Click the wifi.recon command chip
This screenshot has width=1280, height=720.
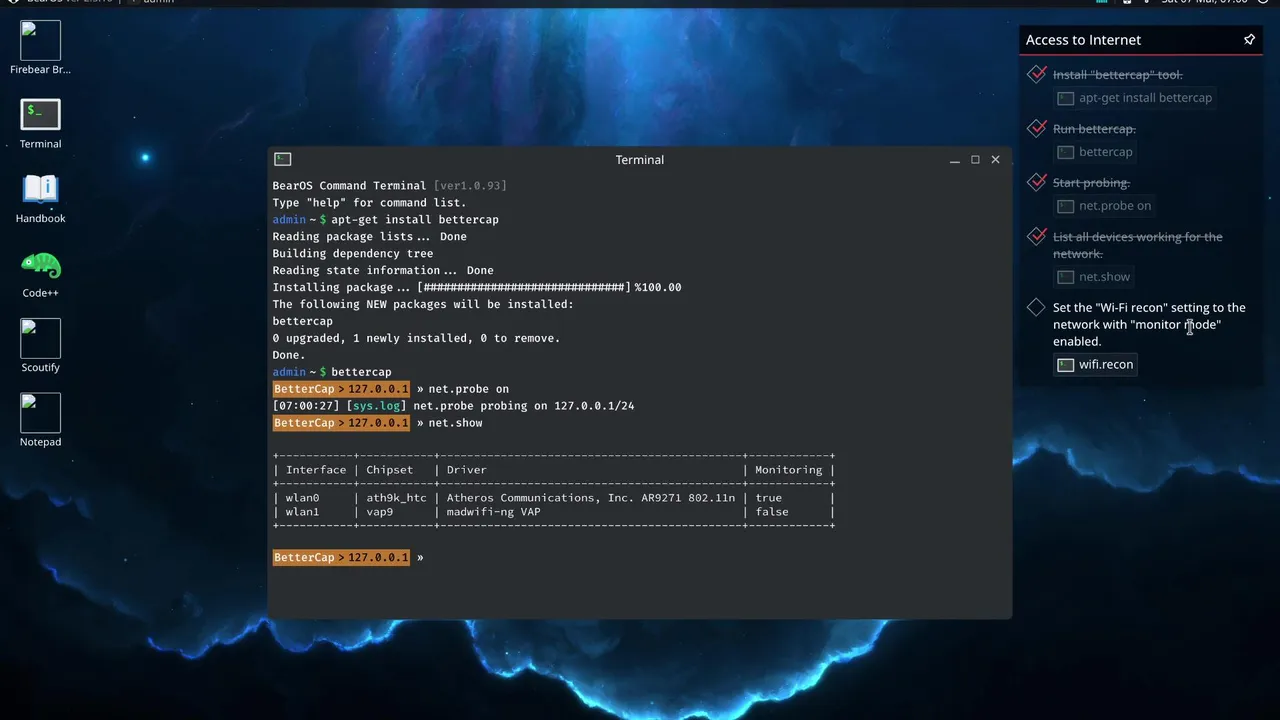click(1096, 364)
